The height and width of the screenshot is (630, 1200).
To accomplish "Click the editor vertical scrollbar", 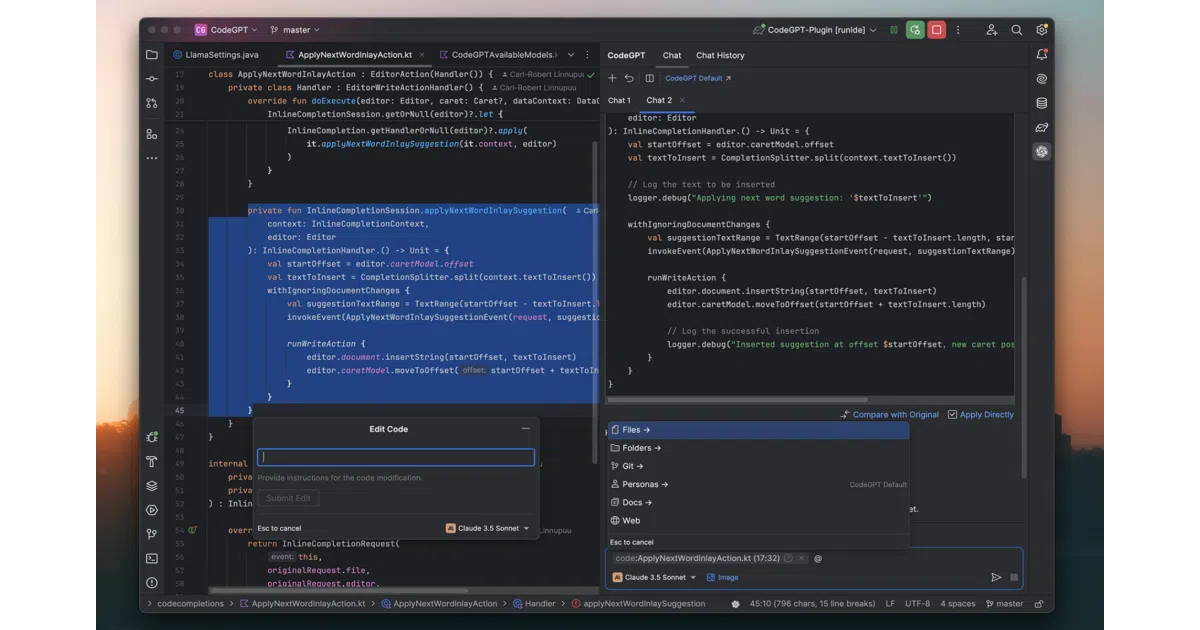I will 597,300.
